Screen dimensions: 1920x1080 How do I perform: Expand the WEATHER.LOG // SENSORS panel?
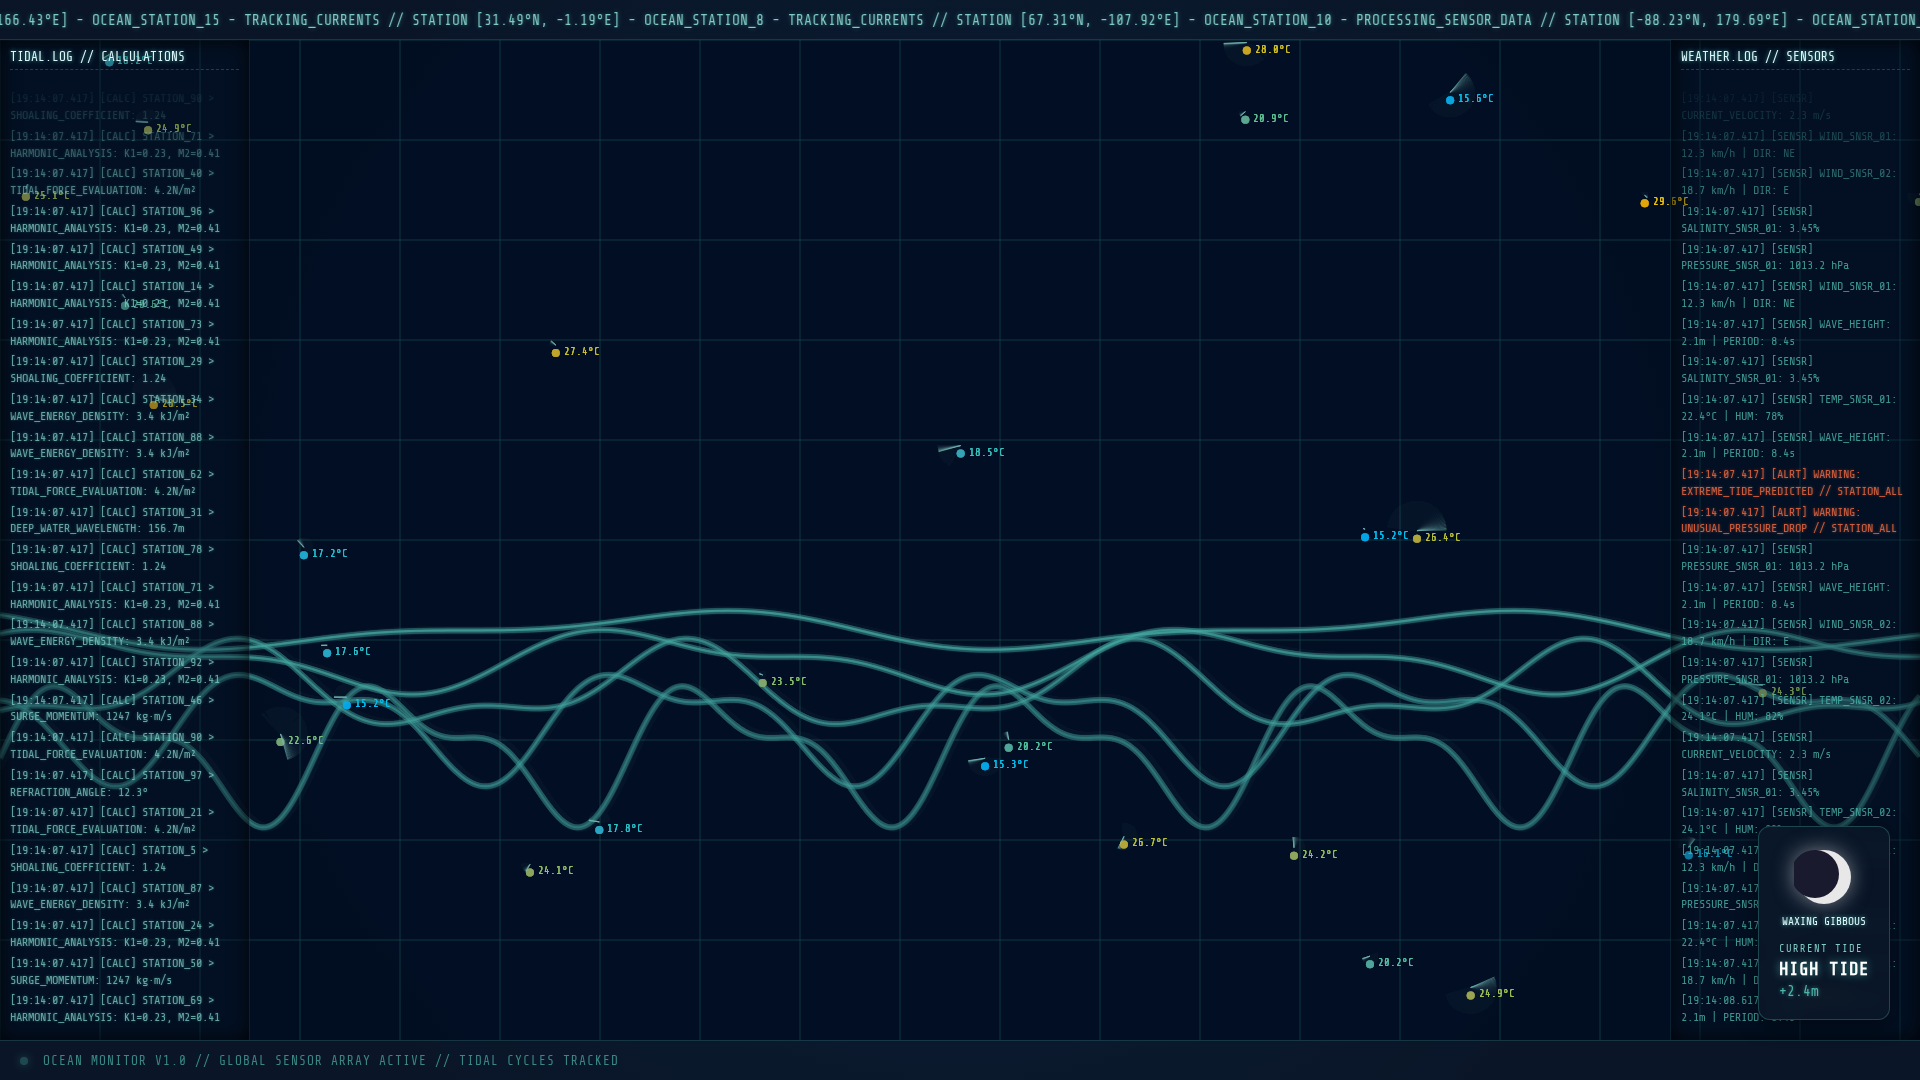tap(1757, 56)
